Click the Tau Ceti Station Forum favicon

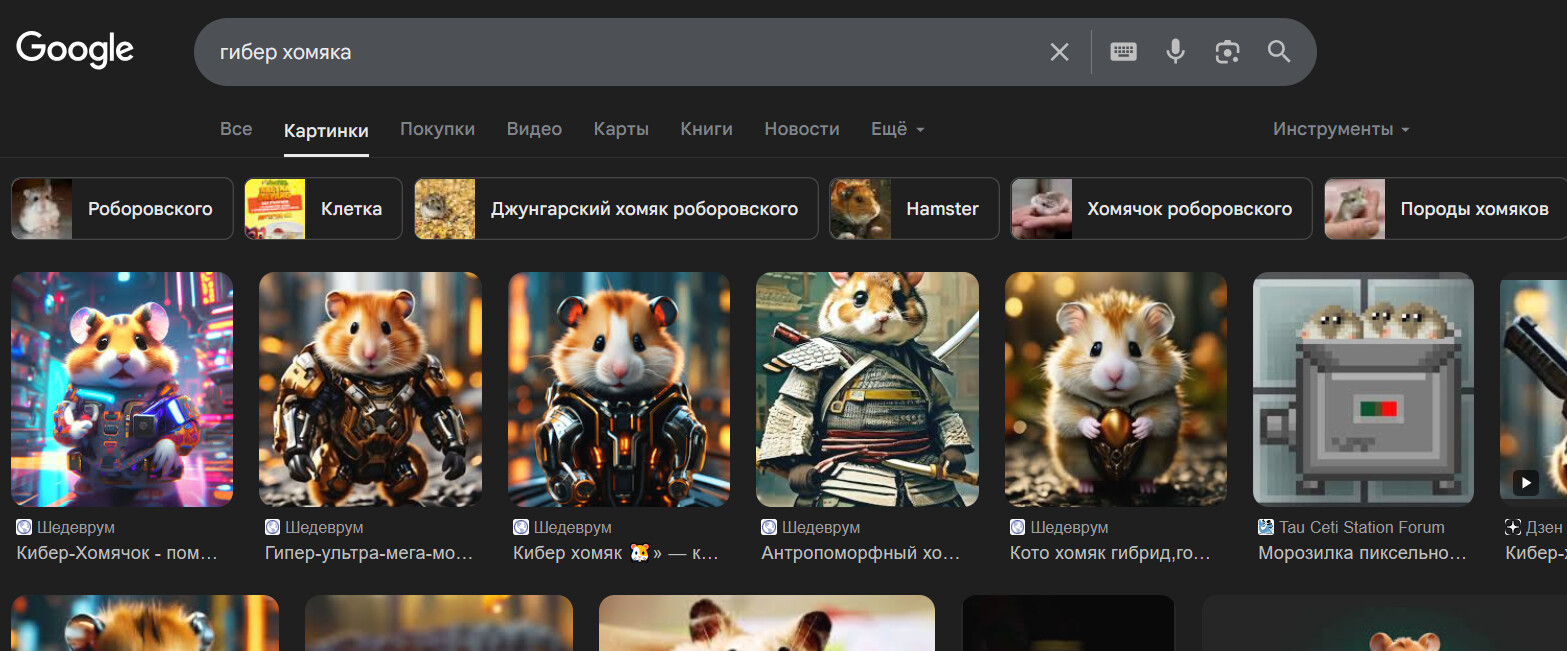pyautogui.click(x=1266, y=527)
